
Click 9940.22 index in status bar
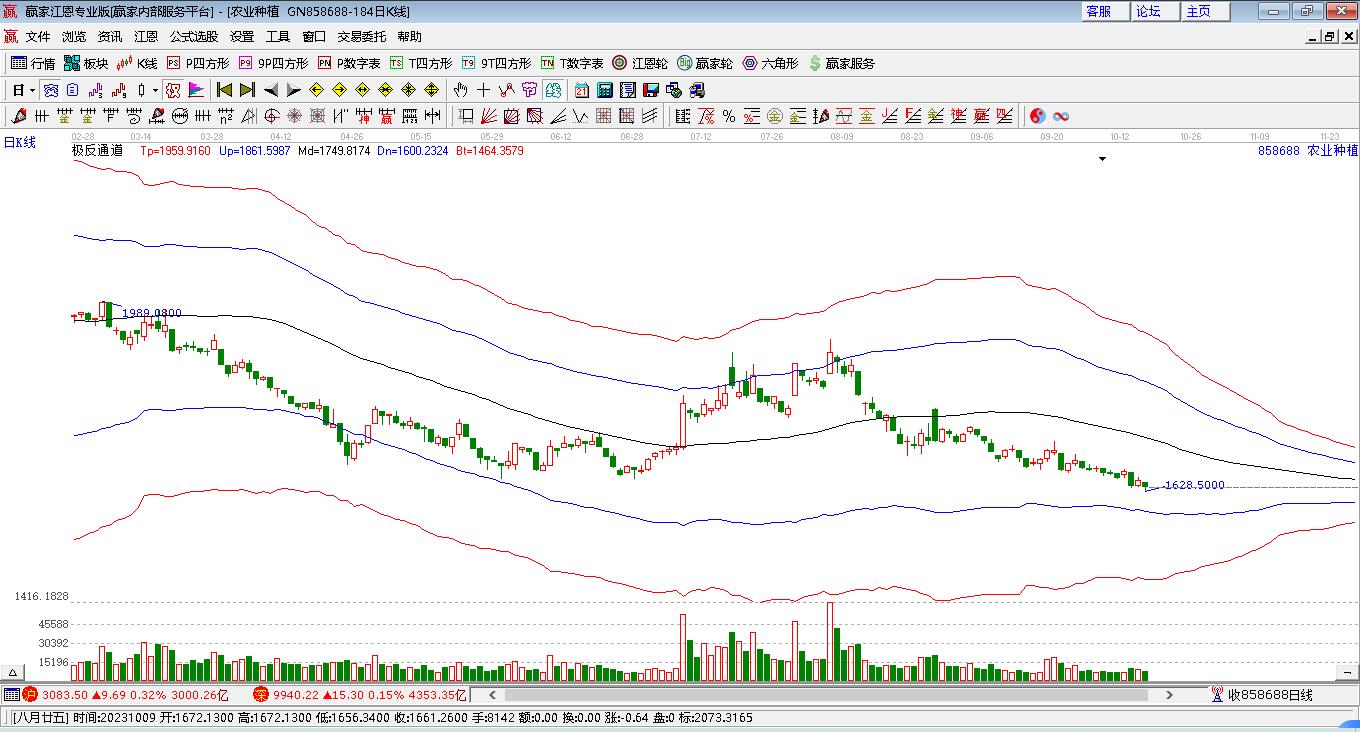(295, 694)
